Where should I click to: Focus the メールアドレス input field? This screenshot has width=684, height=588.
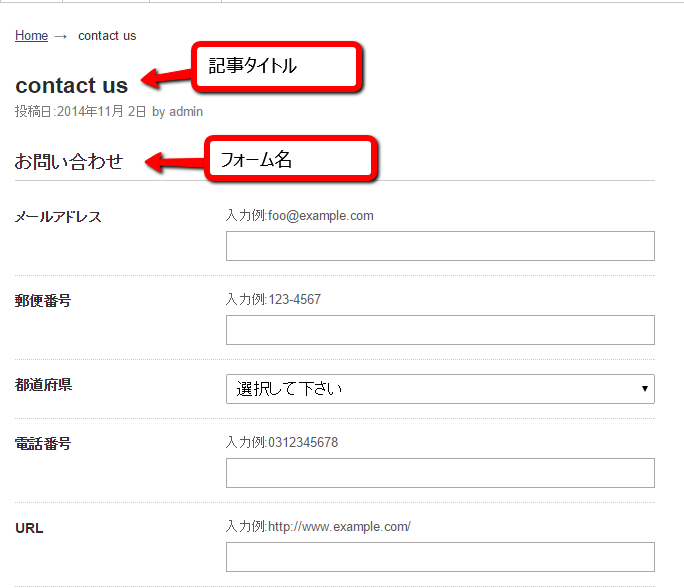pos(440,246)
